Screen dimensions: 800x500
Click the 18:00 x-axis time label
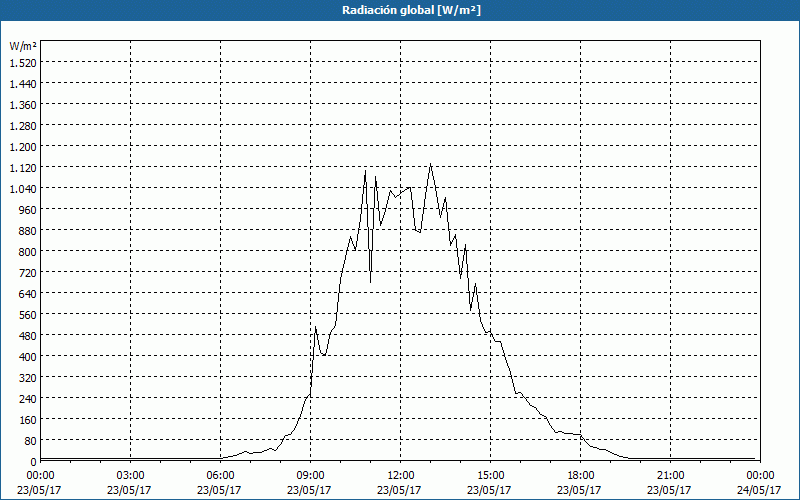(580, 476)
